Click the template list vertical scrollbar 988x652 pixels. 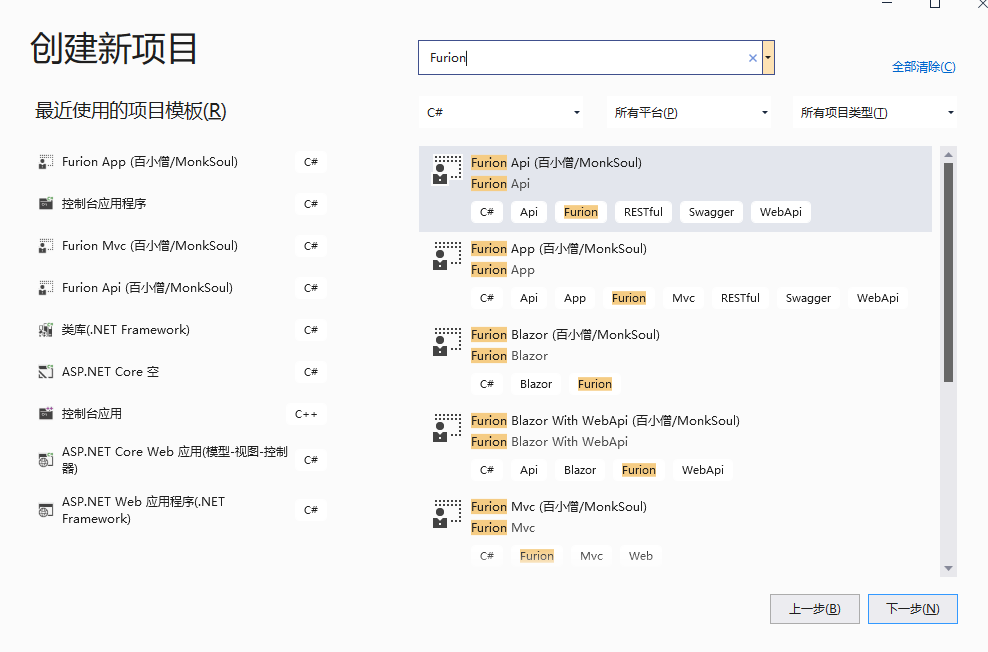948,270
